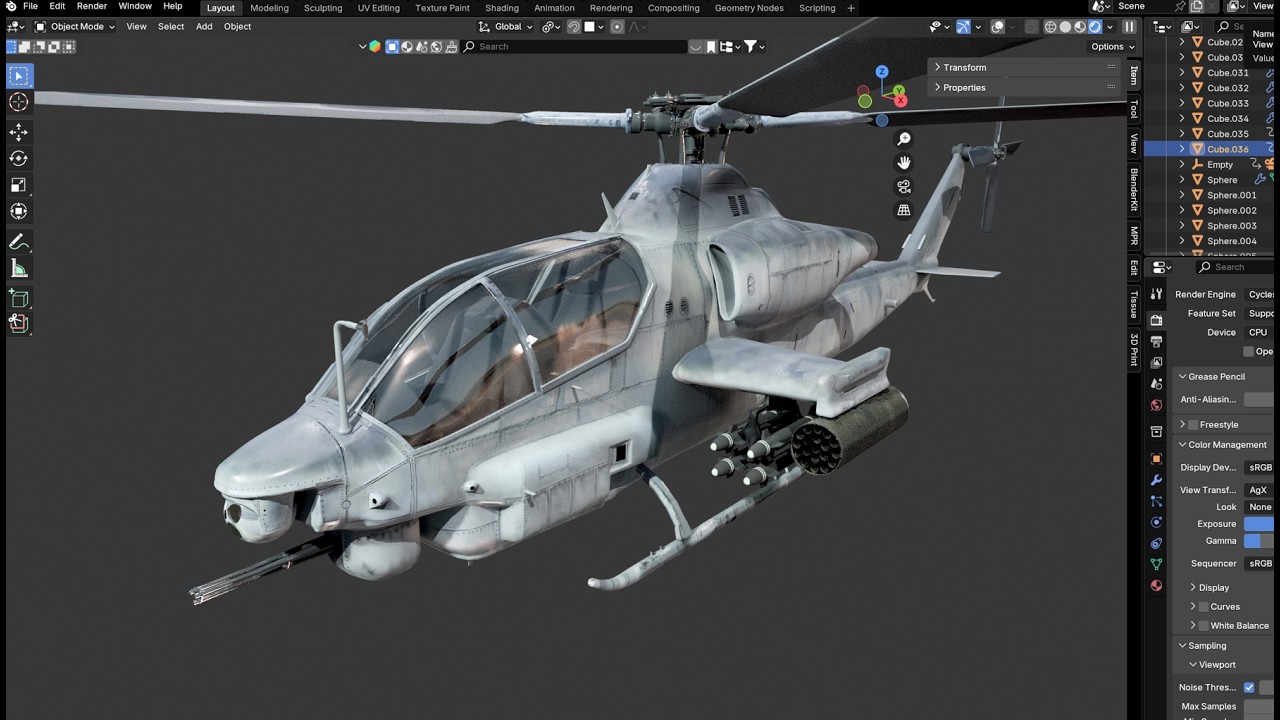
Task: Open the Object Data properties tab
Action: [1157, 564]
